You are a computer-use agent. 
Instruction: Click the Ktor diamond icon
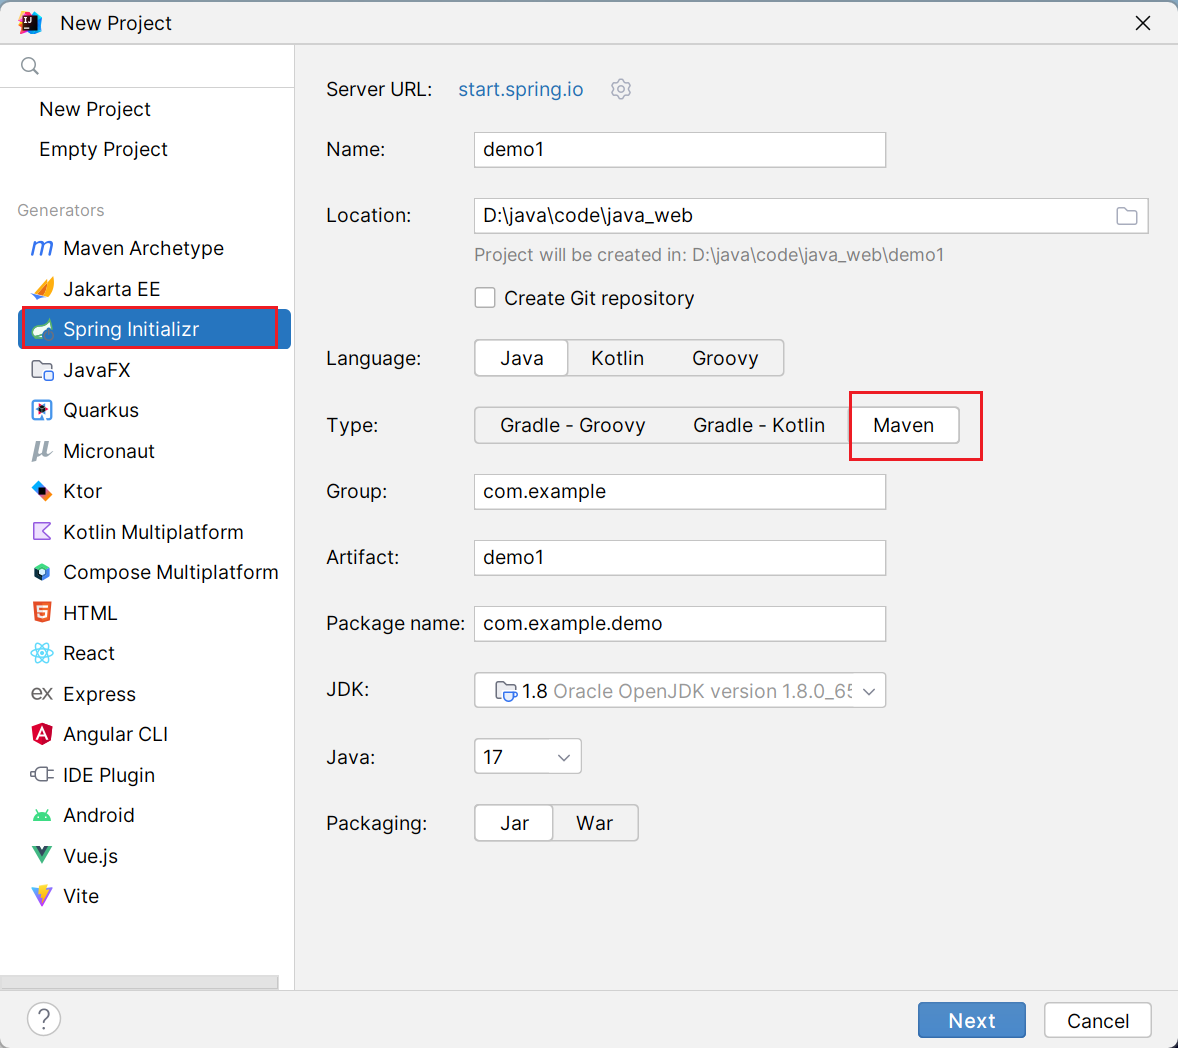pyautogui.click(x=42, y=491)
